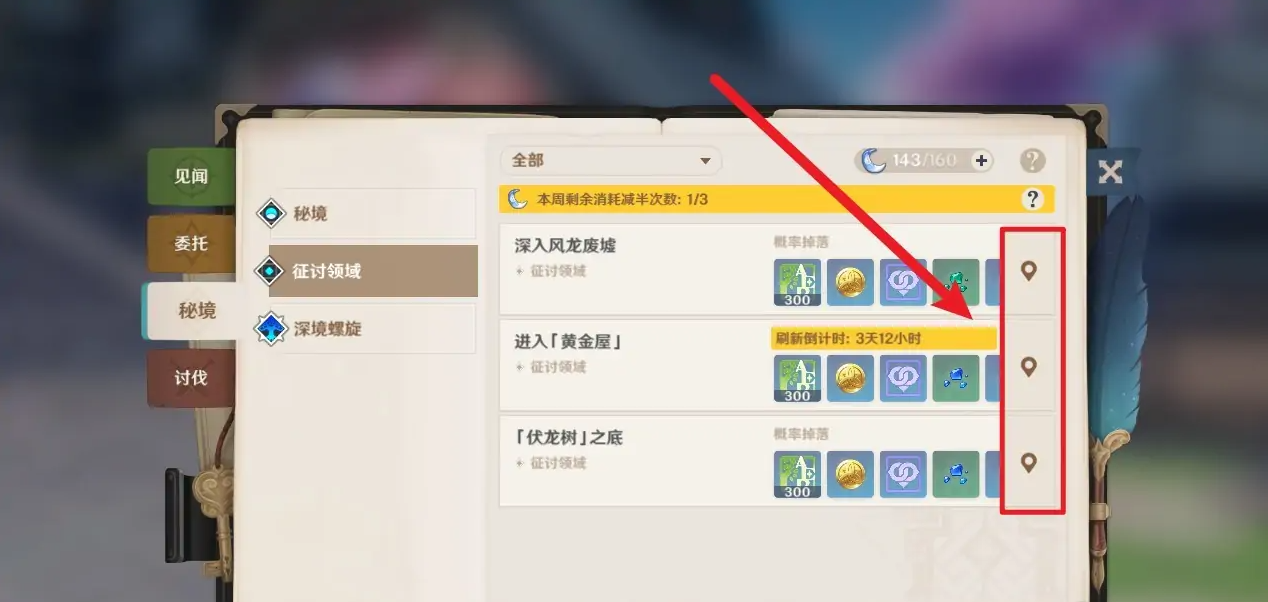The width and height of the screenshot is (1268, 602).
Task: Click question mark on yellow weekly banner
Action: click(1033, 199)
